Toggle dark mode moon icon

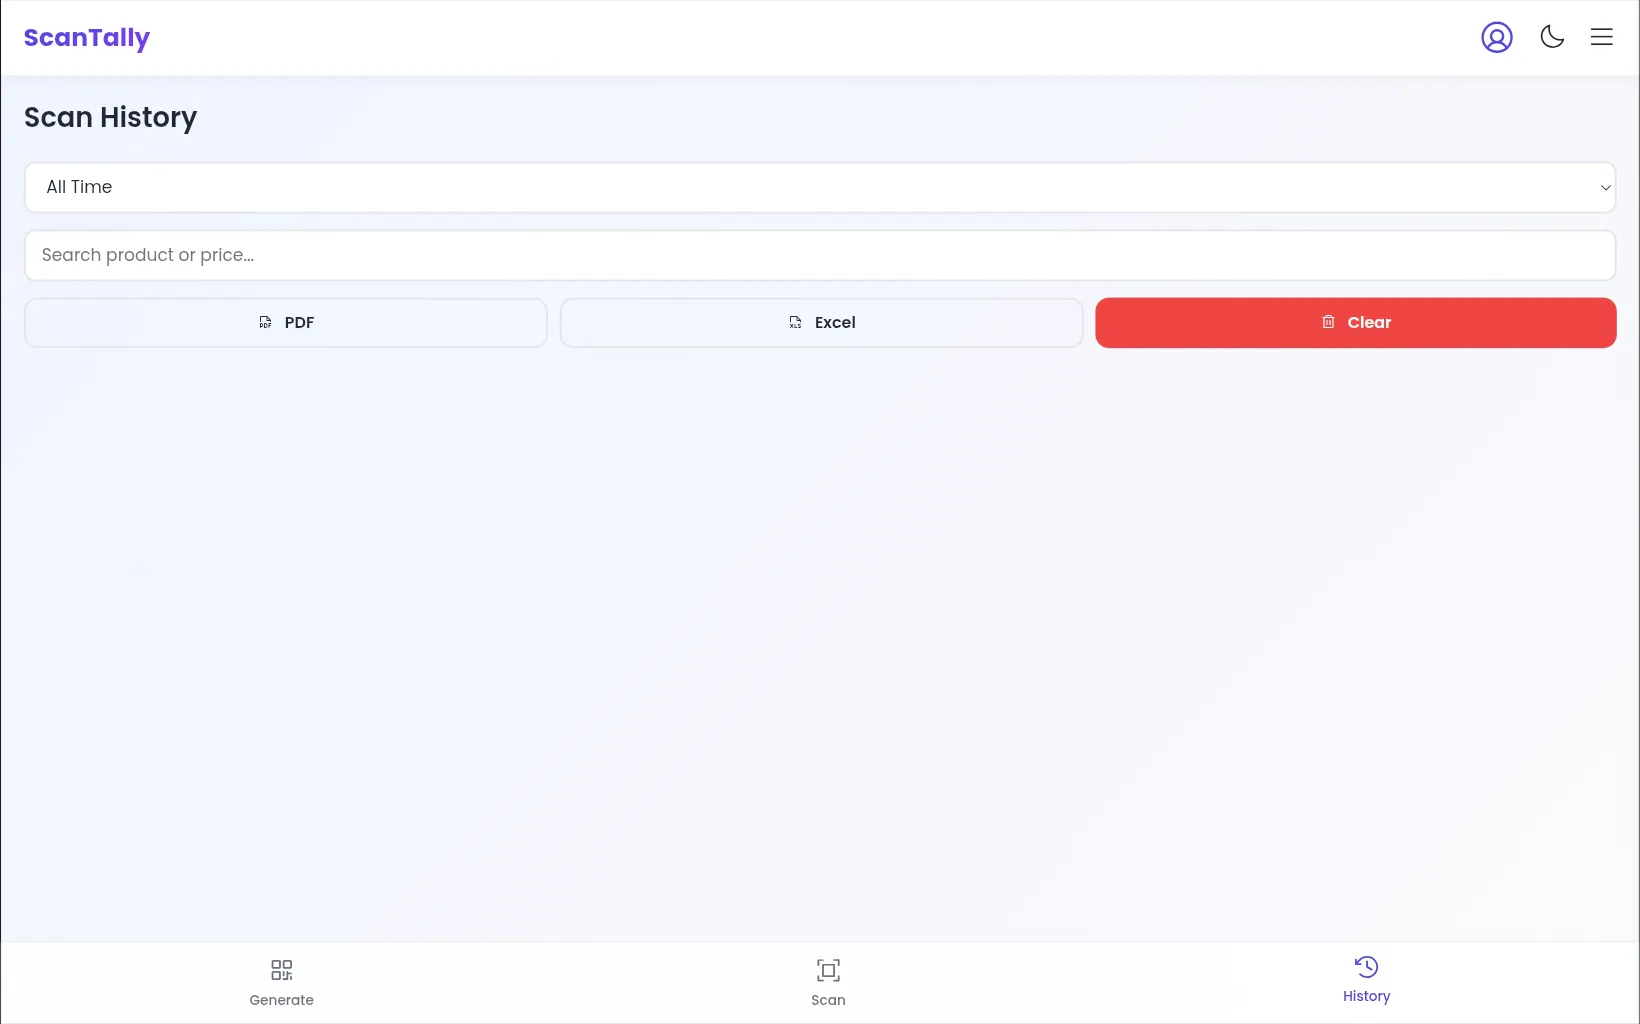tap(1552, 37)
